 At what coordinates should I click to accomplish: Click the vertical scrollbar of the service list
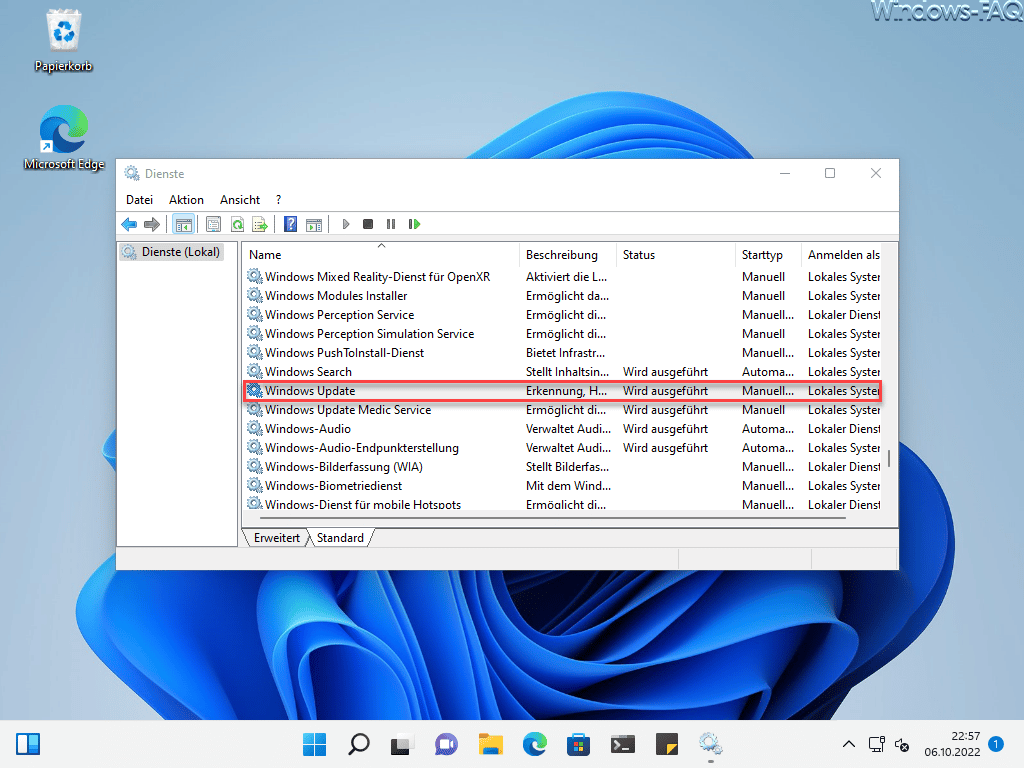[889, 459]
